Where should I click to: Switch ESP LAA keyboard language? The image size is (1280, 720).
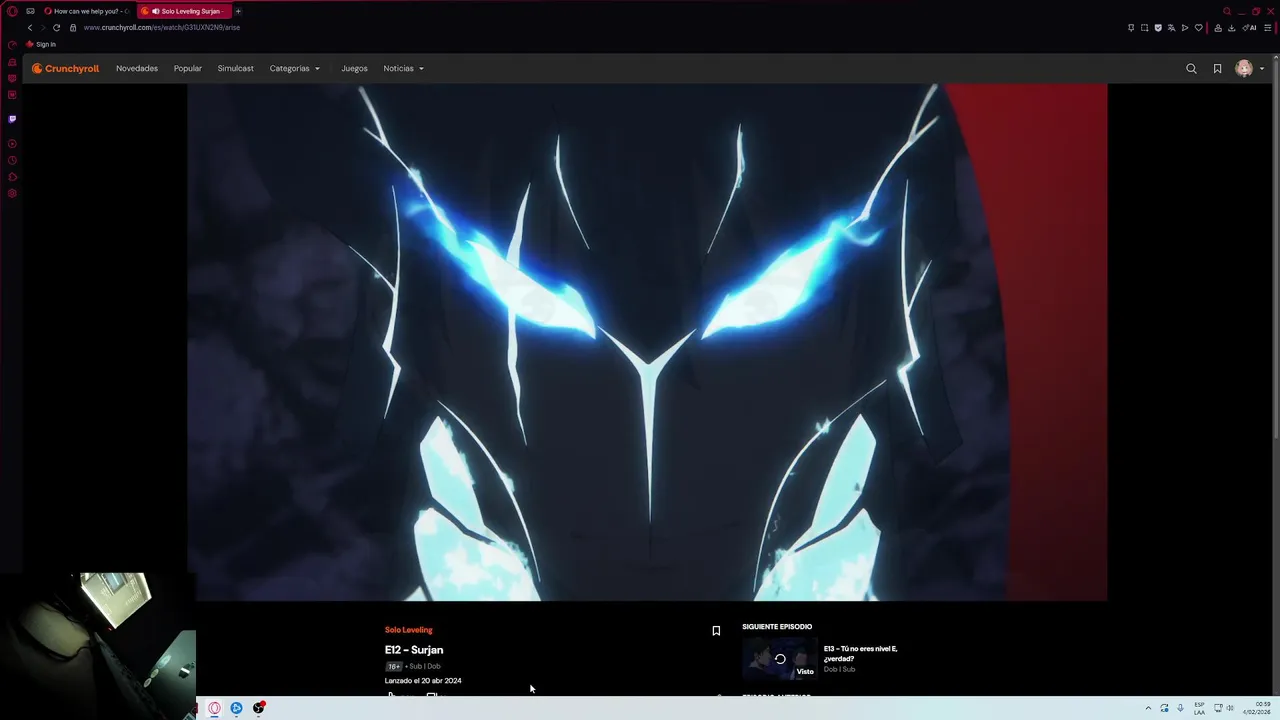click(x=1199, y=708)
